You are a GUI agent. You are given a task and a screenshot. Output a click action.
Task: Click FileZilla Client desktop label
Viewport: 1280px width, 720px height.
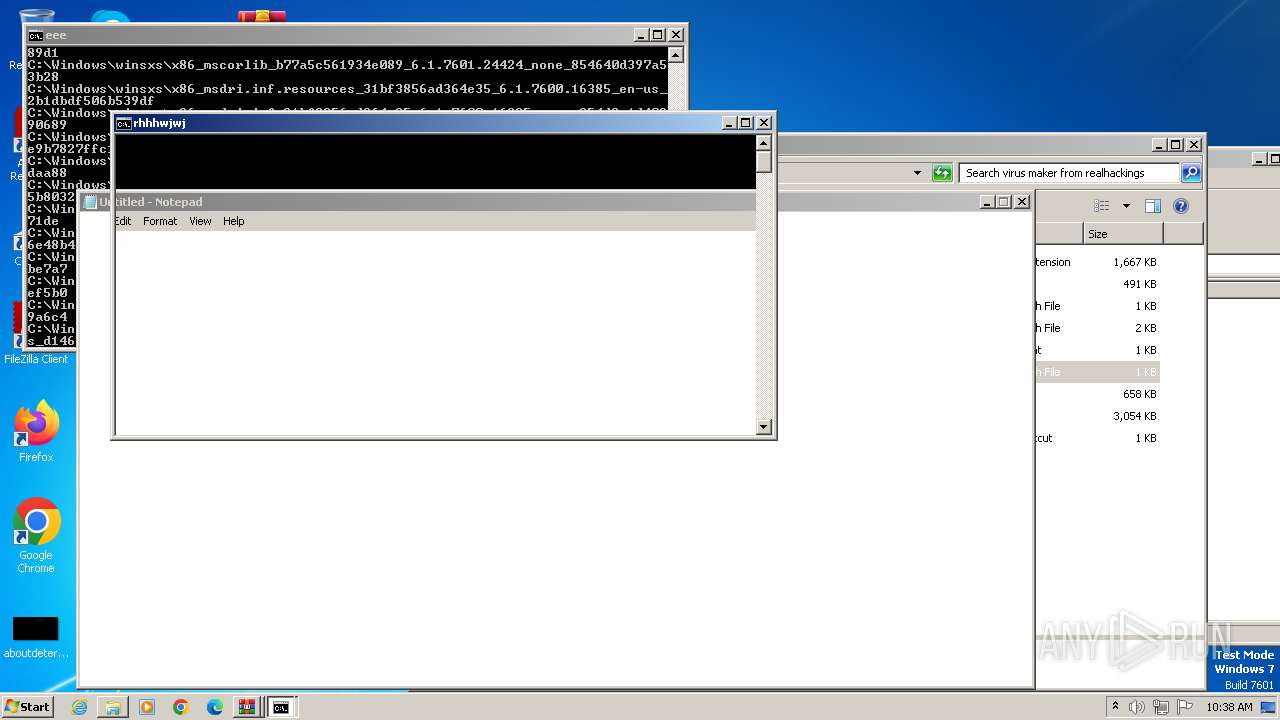pyautogui.click(x=36, y=359)
